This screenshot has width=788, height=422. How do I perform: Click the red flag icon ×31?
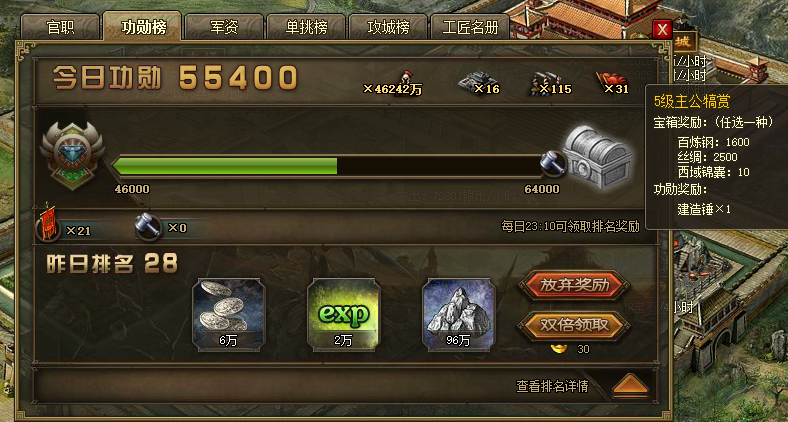click(611, 80)
